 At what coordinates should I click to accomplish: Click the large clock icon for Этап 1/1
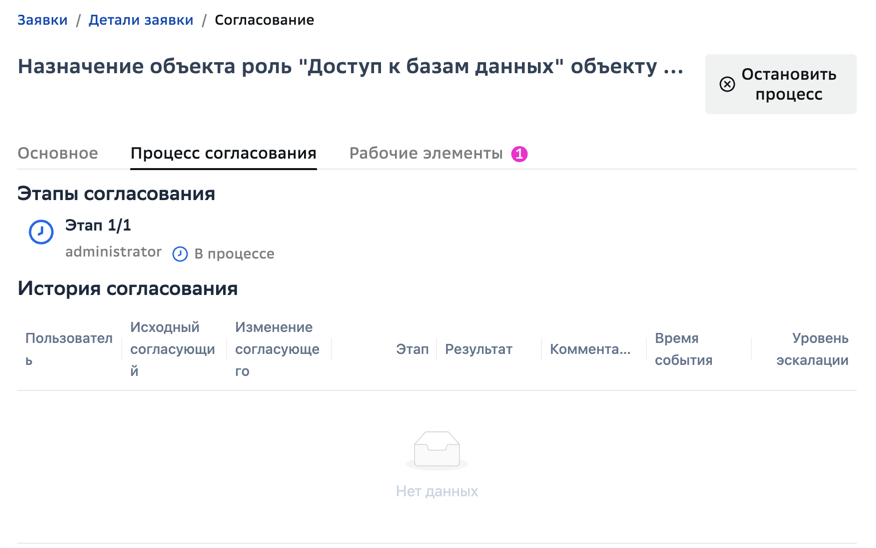(x=41, y=232)
